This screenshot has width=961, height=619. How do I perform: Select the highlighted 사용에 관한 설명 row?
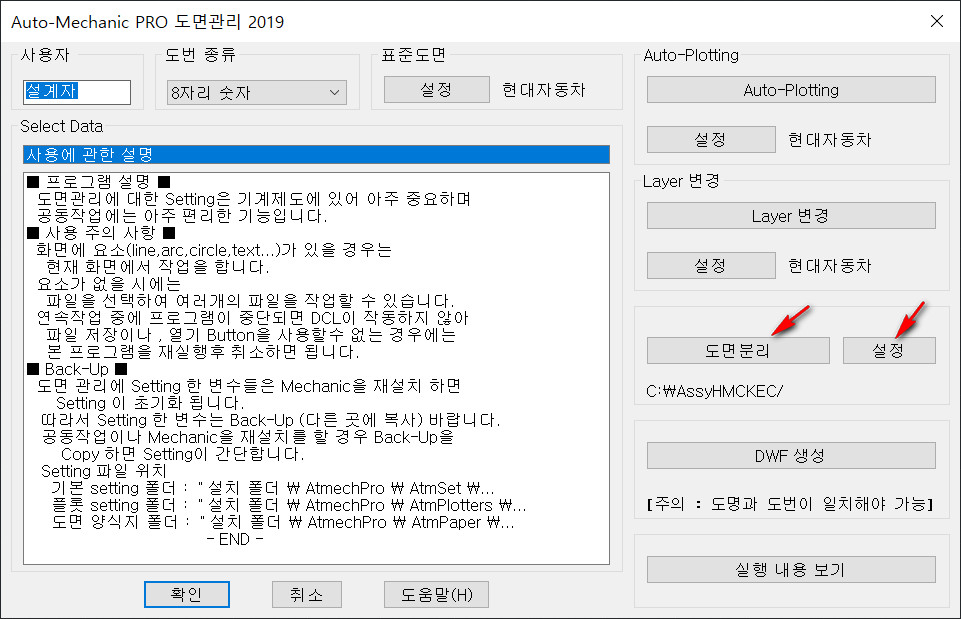pyautogui.click(x=315, y=155)
